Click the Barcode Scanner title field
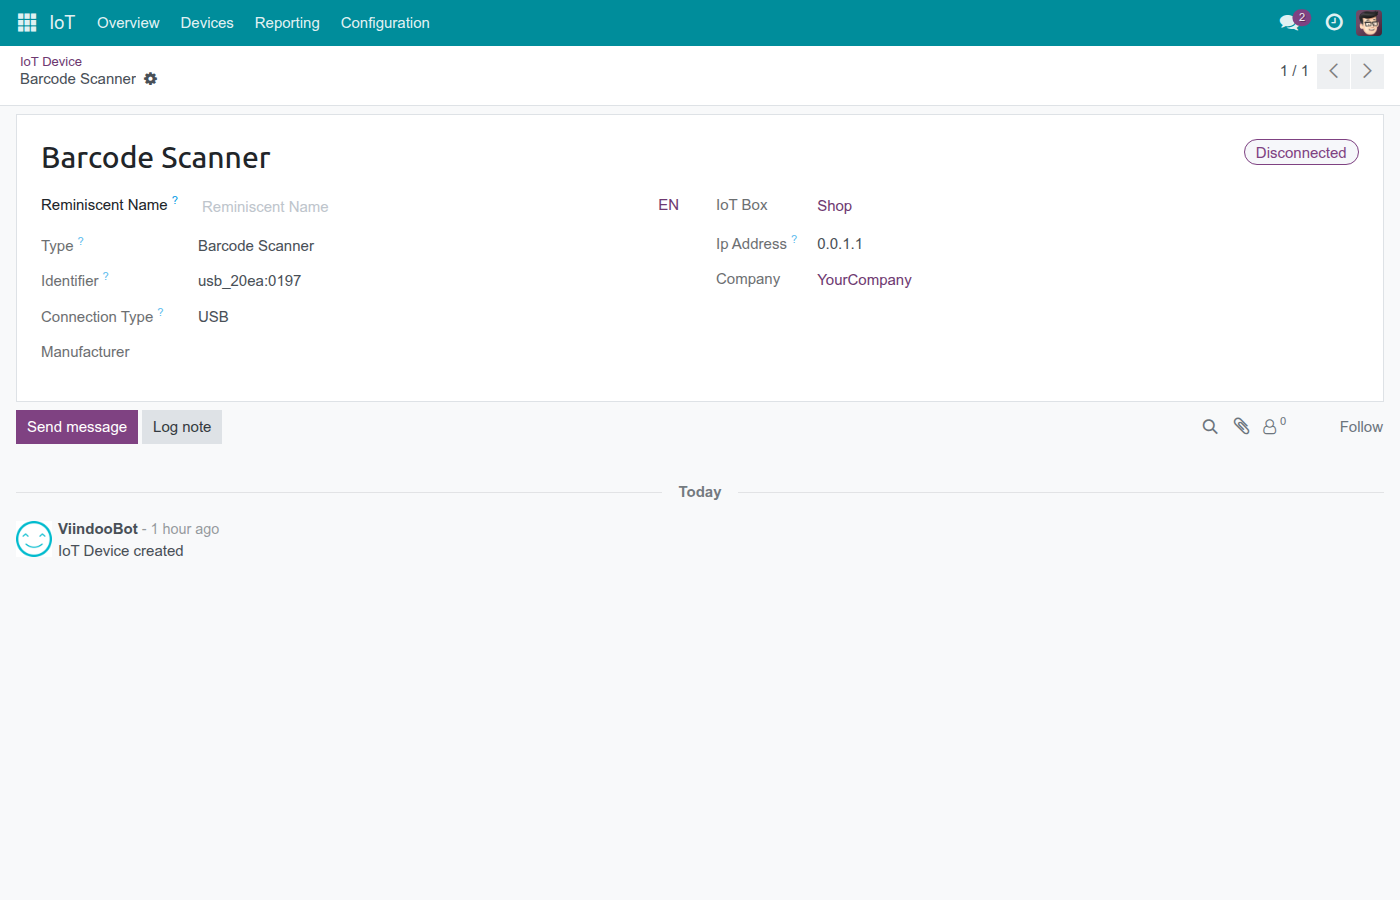The height and width of the screenshot is (900, 1400). [156, 158]
